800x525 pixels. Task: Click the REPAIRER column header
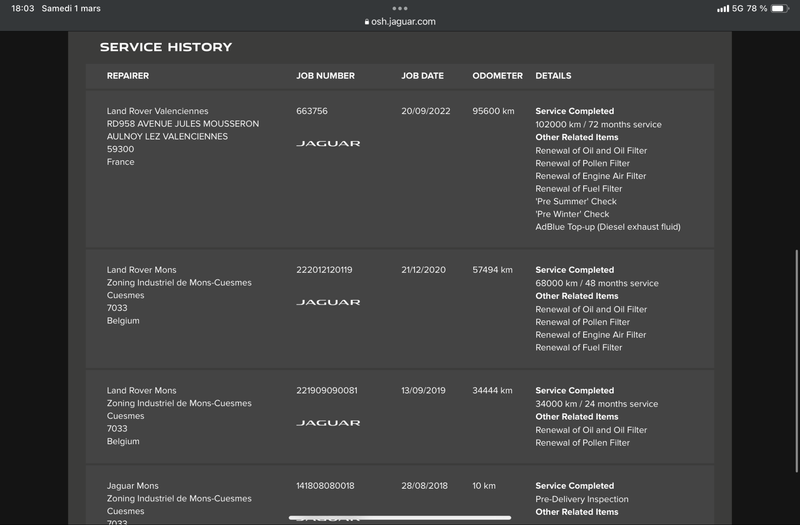(128, 76)
